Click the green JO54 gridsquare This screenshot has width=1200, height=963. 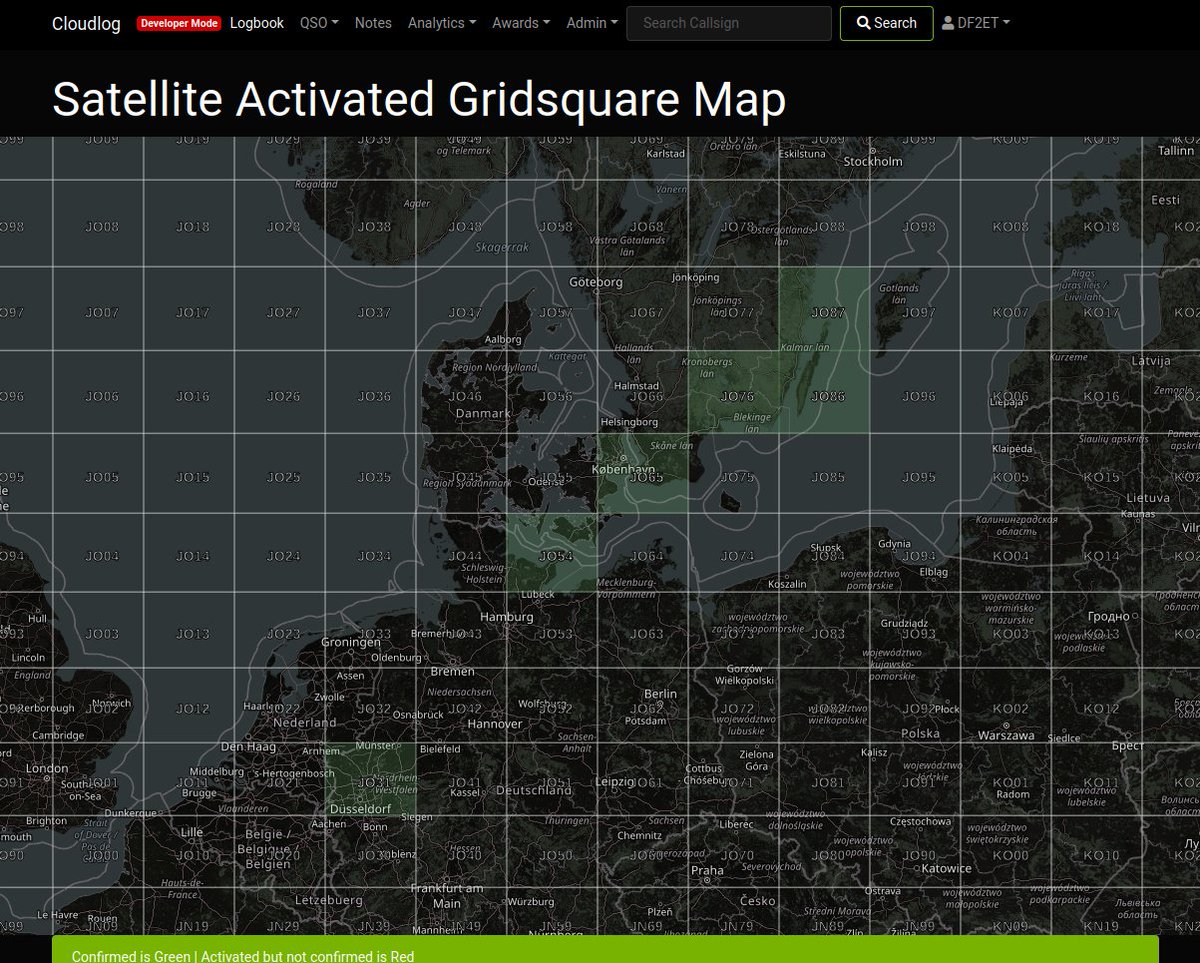coord(552,553)
